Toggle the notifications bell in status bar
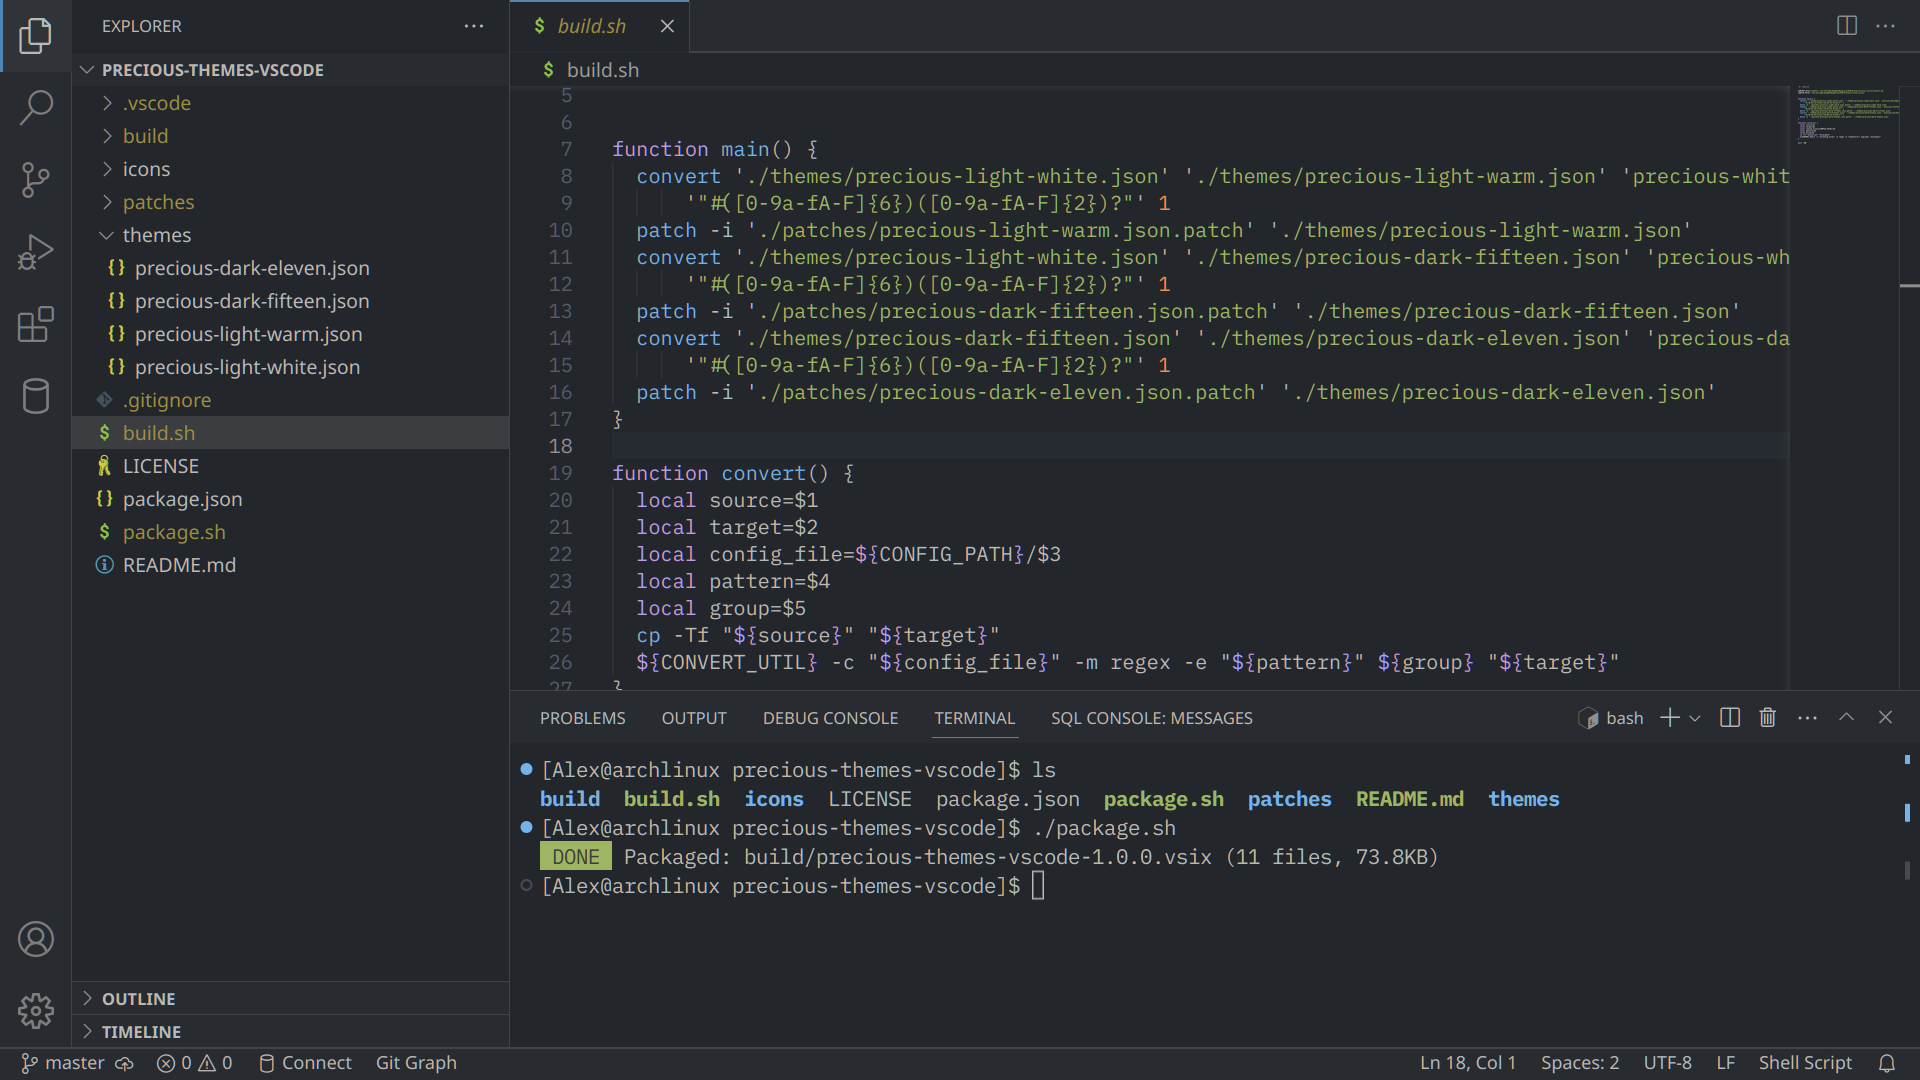1920x1080 pixels. click(x=1888, y=1063)
